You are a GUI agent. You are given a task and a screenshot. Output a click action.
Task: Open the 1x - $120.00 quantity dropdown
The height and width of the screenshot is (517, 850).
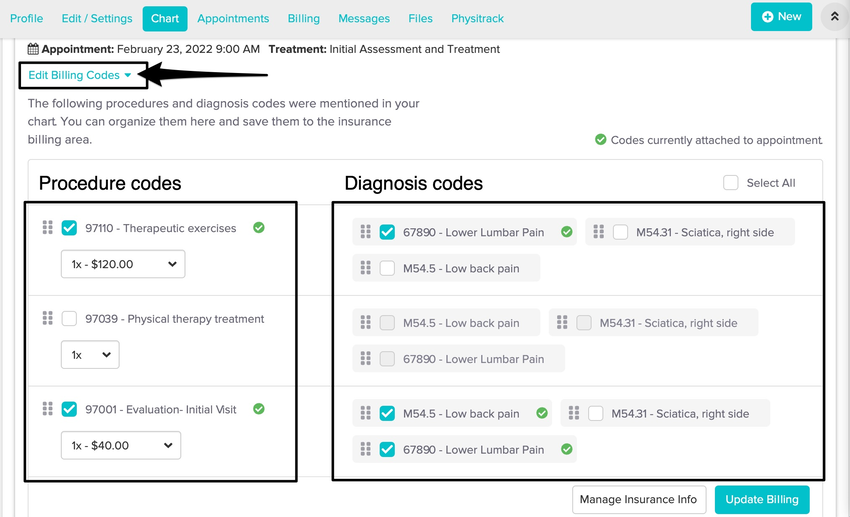[123, 264]
